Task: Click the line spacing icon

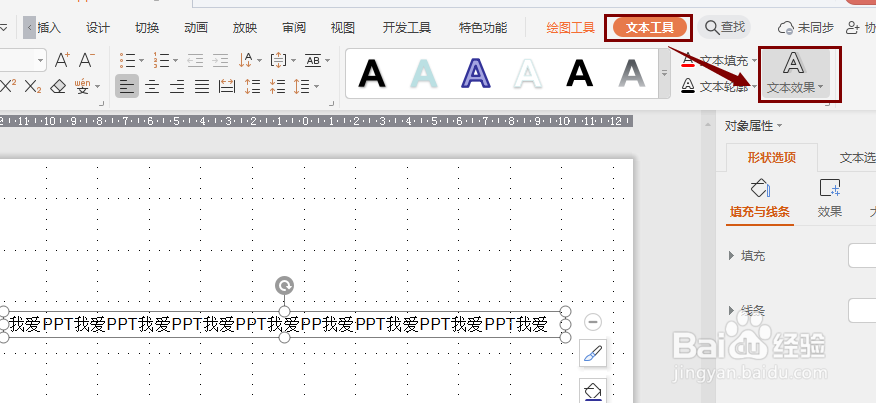Action: (302, 87)
